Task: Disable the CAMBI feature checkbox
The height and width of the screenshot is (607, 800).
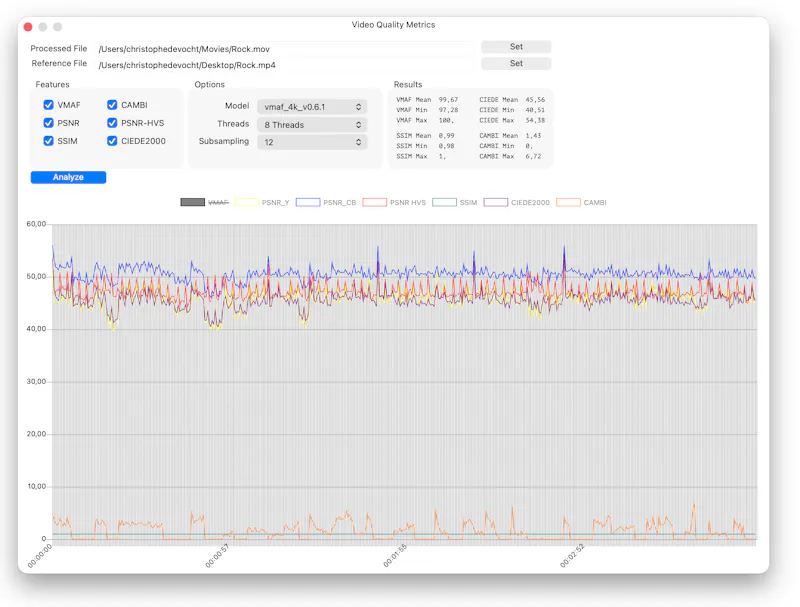Action: click(x=112, y=105)
